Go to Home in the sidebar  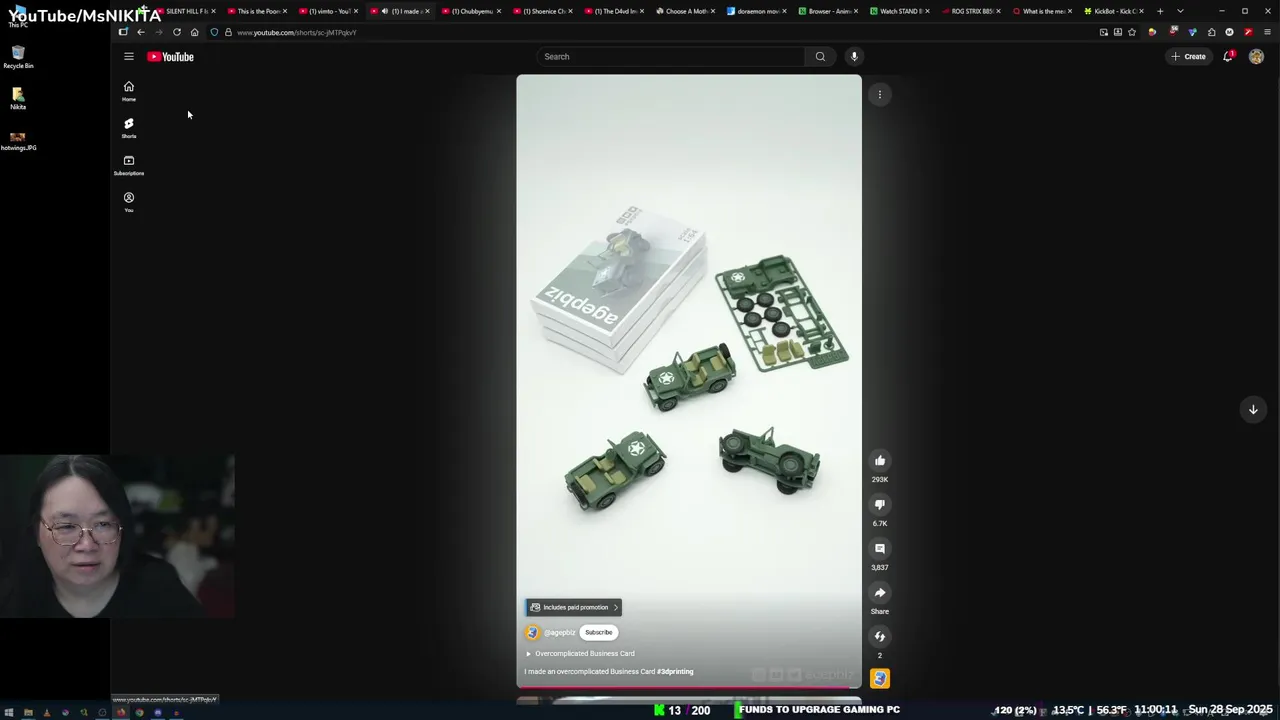click(x=128, y=91)
